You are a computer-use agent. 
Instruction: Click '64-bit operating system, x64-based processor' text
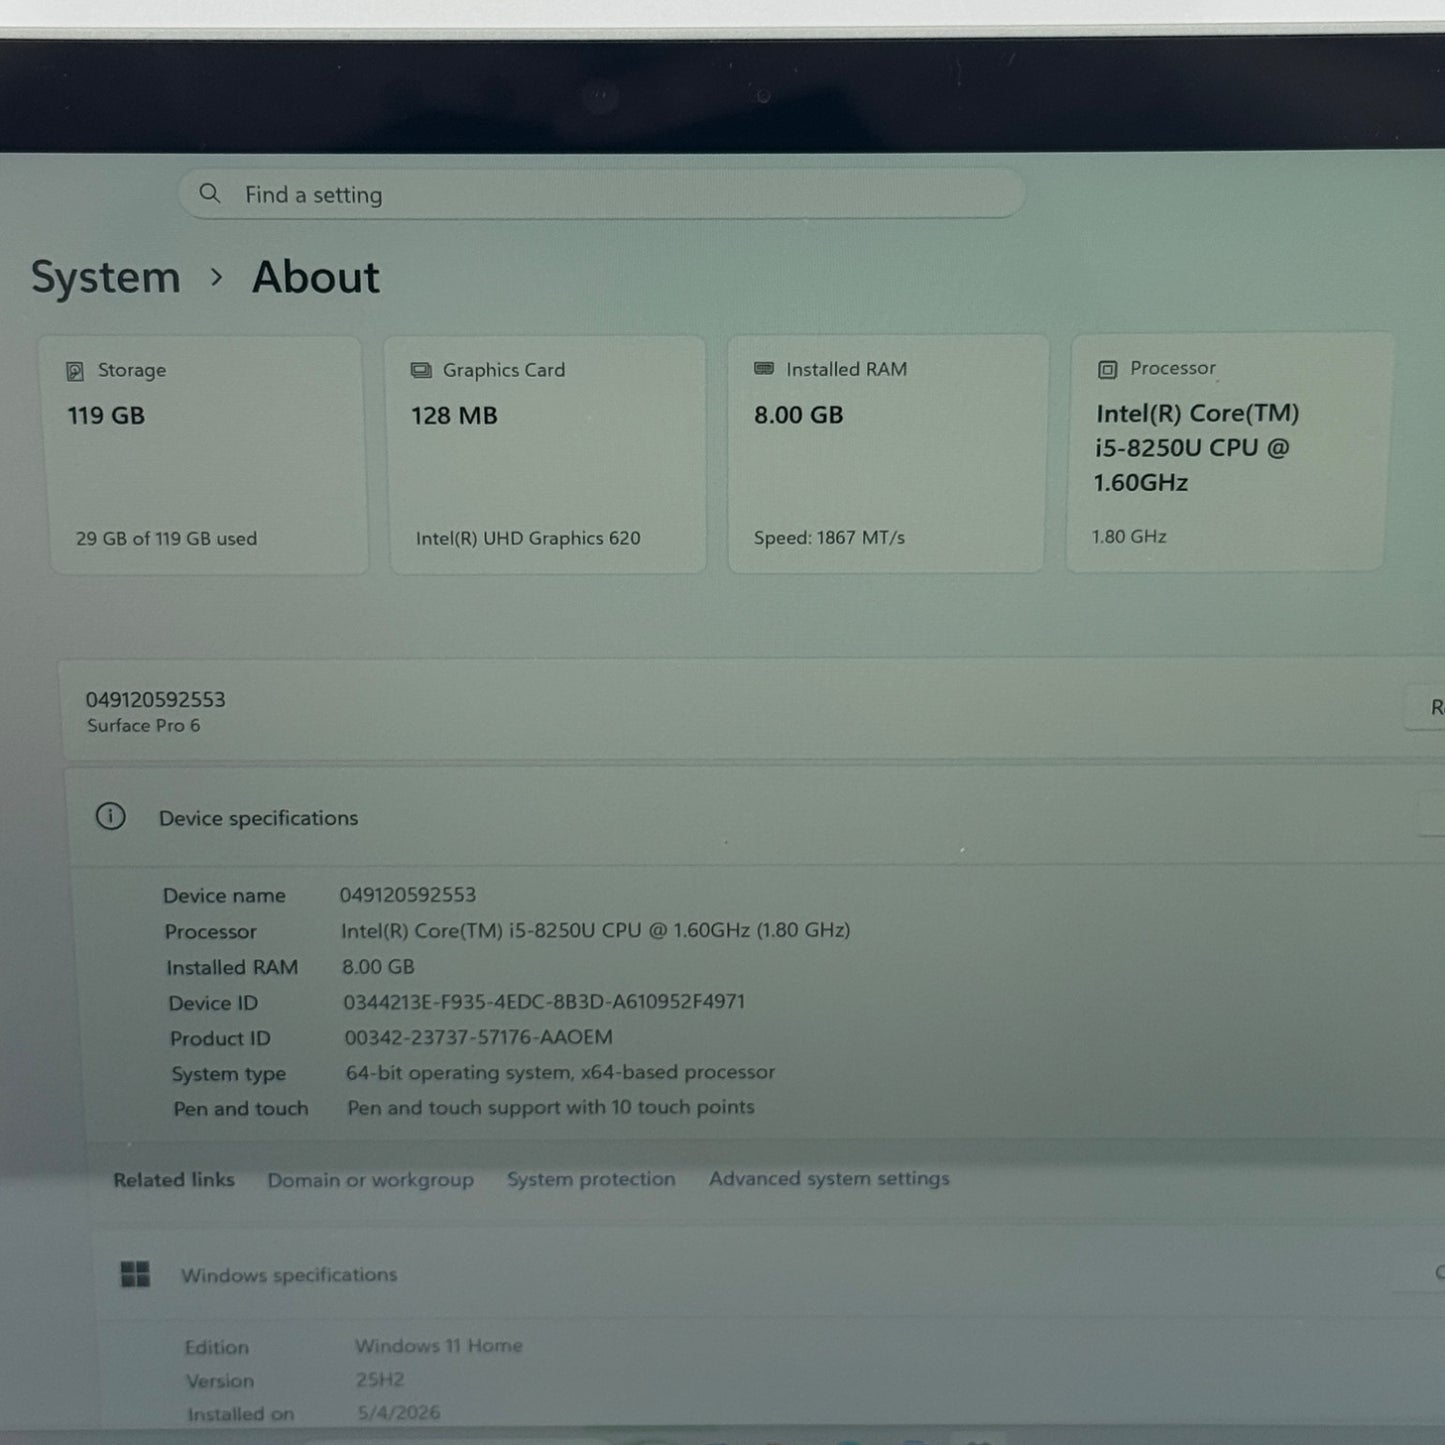560,1072
